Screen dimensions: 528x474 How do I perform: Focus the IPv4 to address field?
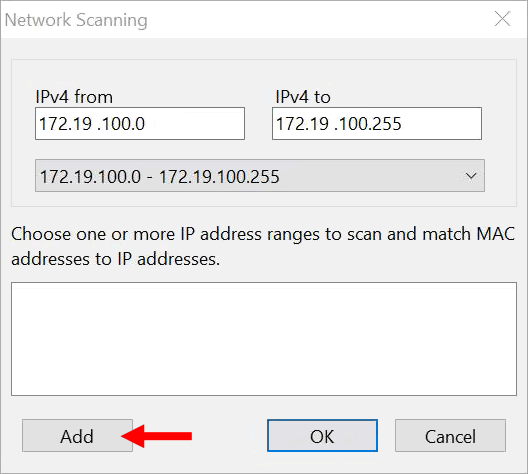point(377,124)
